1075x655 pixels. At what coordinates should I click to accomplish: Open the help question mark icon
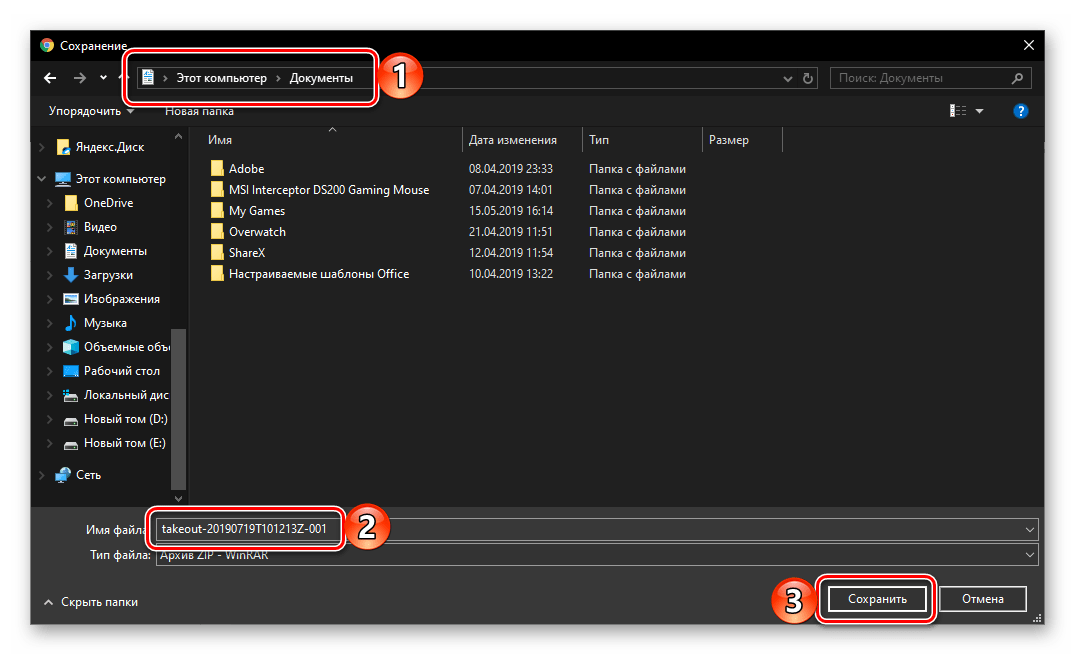tap(1020, 111)
